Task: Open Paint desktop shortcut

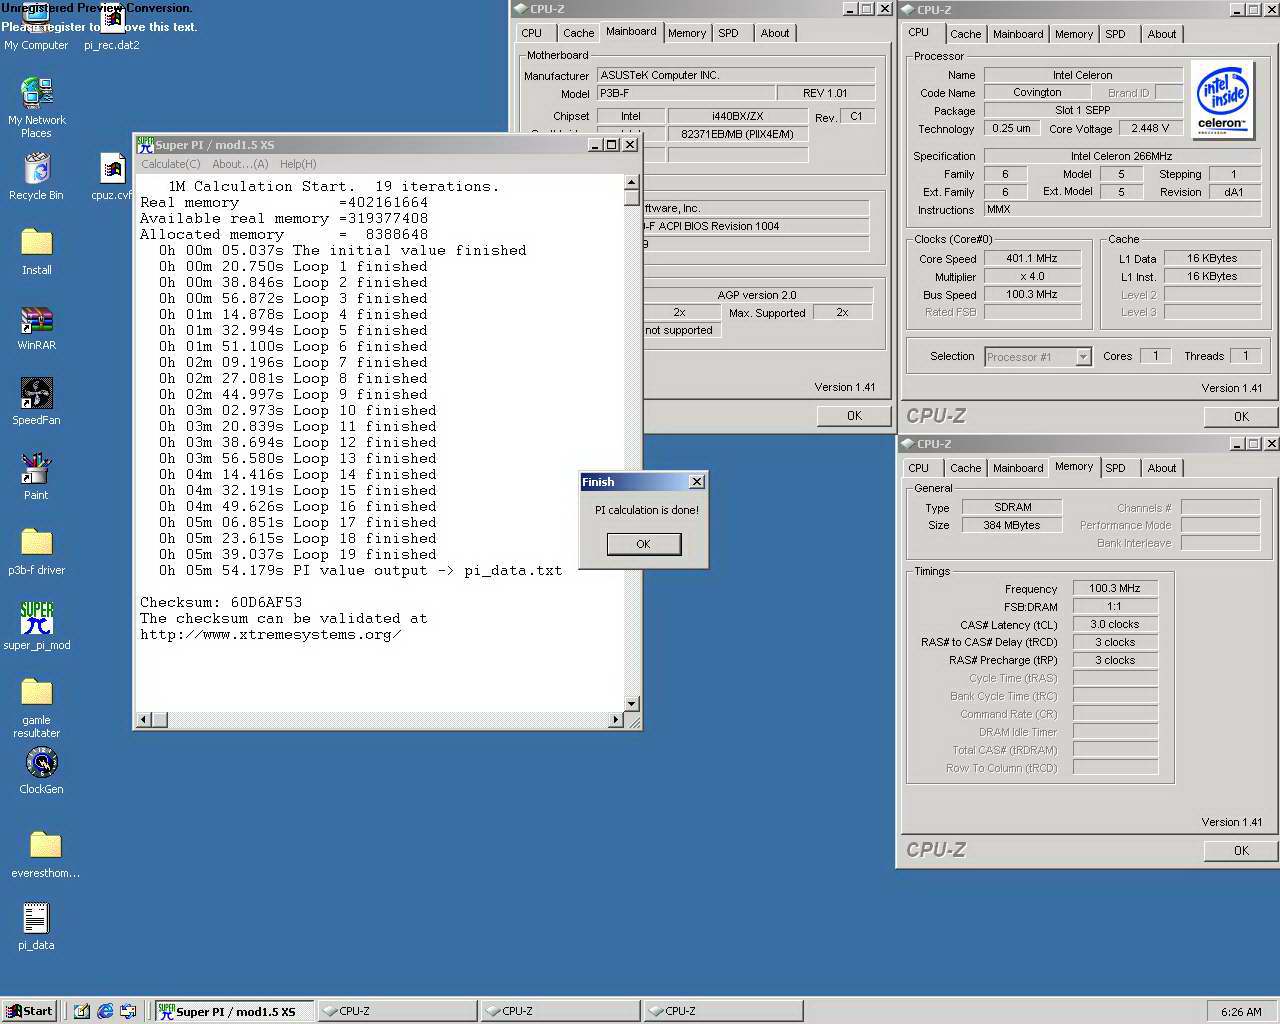Action: click(37, 476)
